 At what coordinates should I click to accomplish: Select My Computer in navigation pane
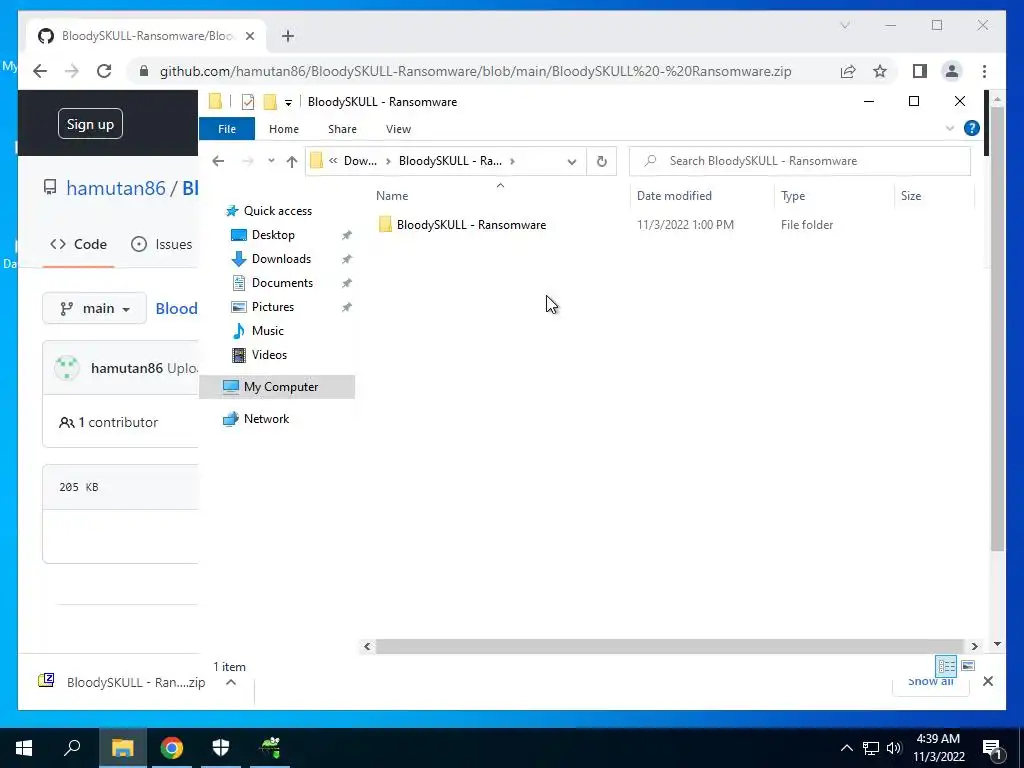277,387
